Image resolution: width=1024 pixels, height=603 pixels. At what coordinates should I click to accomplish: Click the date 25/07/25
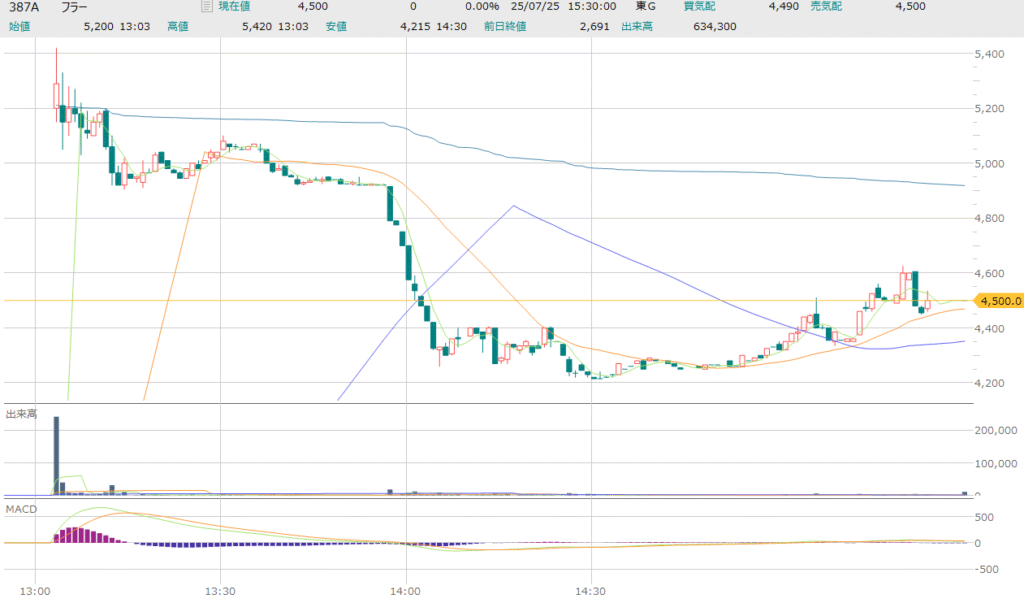535,7
